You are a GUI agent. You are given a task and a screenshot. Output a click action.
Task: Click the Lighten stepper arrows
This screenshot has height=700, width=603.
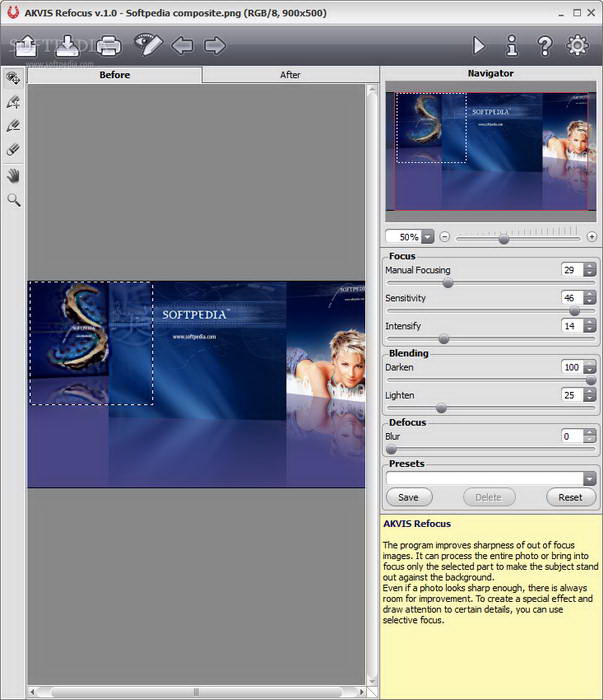click(x=590, y=395)
